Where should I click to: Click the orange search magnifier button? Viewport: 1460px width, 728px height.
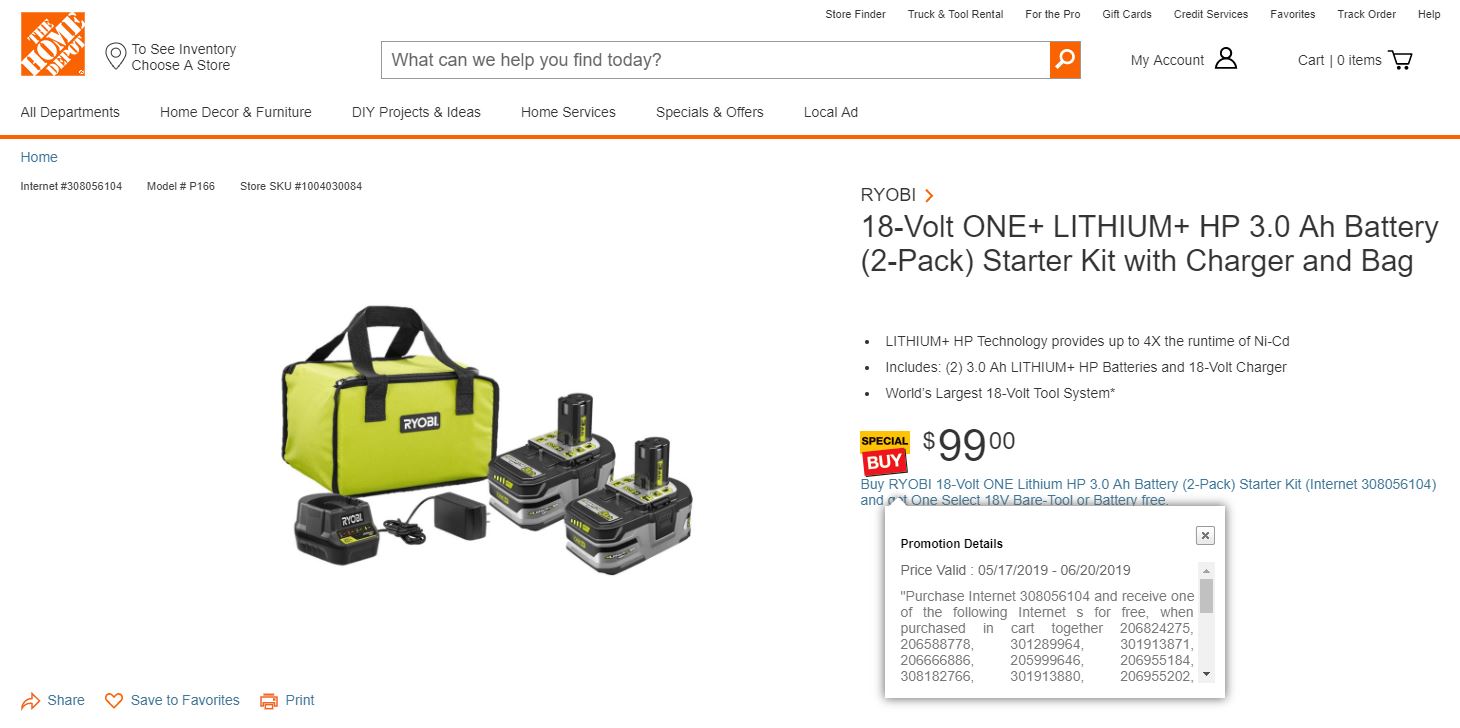[x=1065, y=60]
